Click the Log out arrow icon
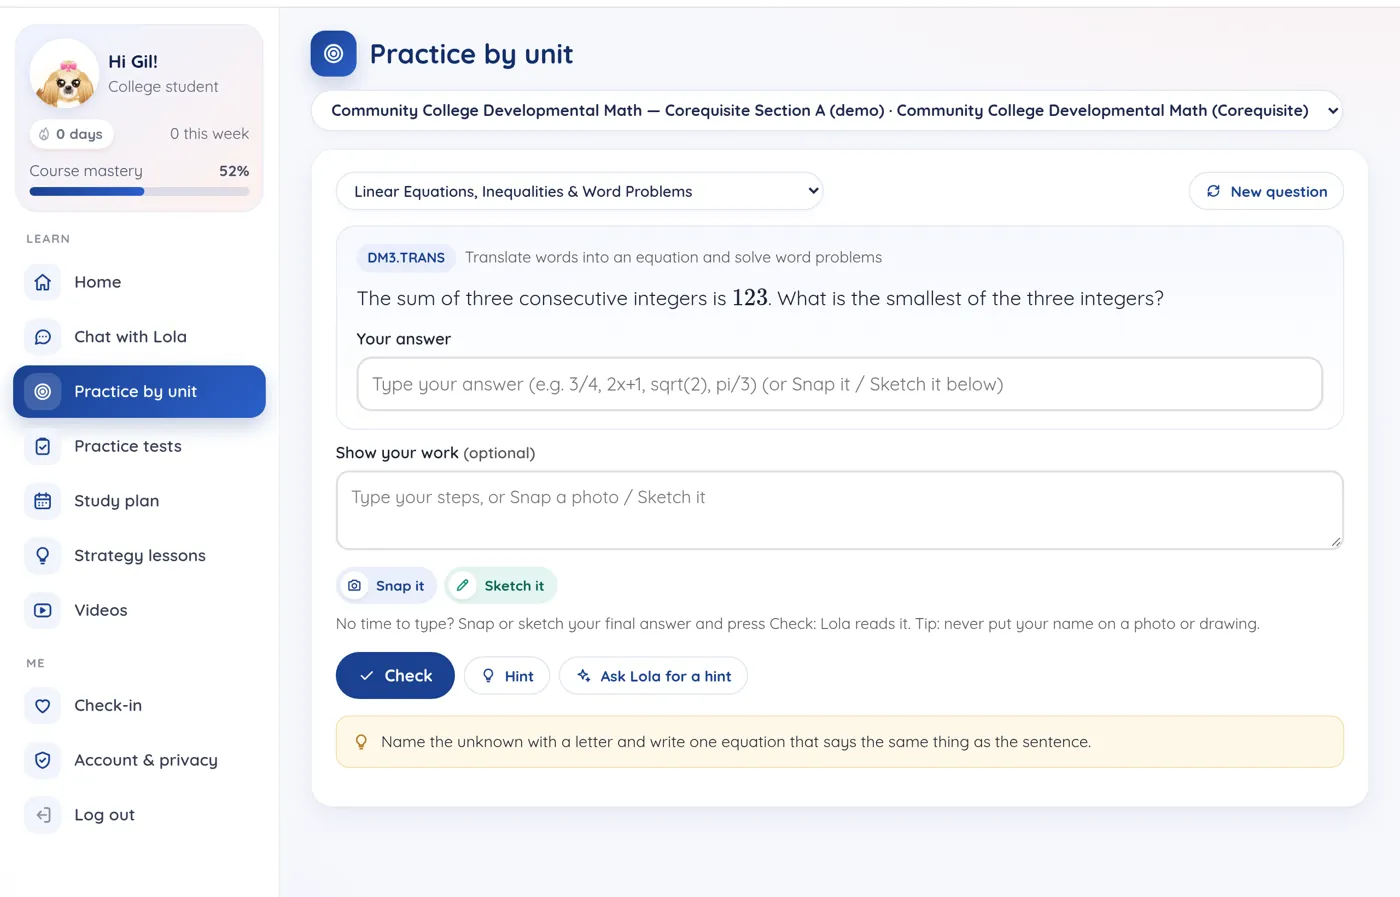Screen dimensions: 1400x897 pos(43,815)
